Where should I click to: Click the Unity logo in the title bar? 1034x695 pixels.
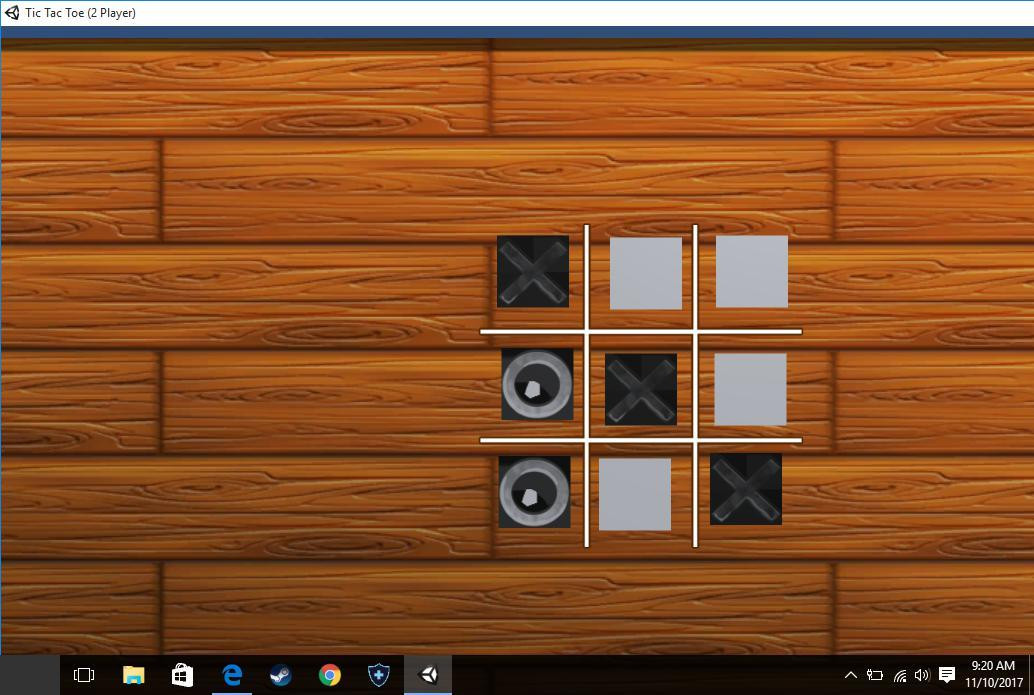12,13
